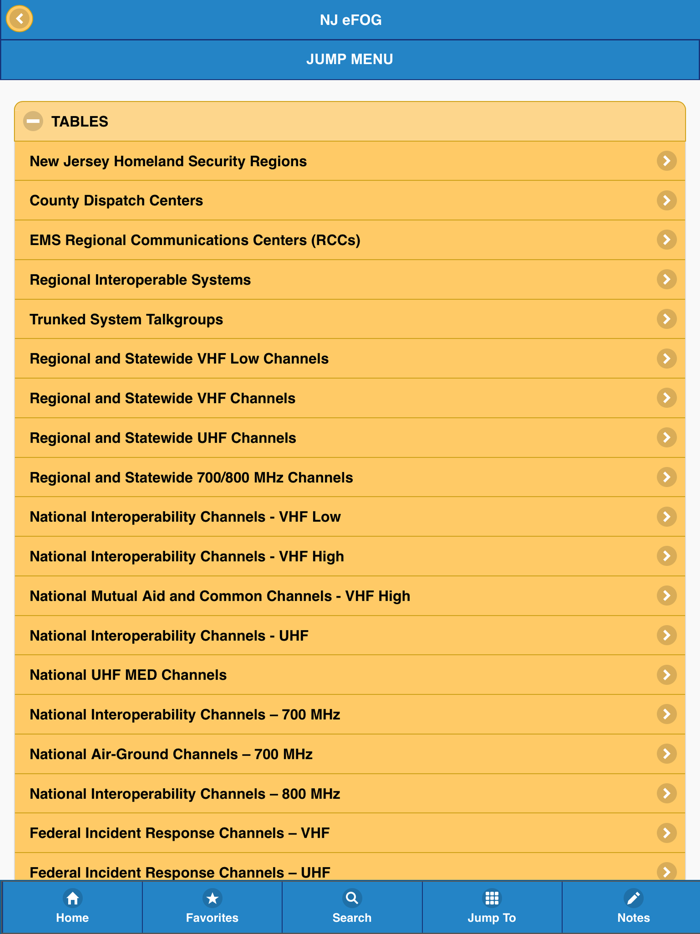Screen dimensions: 700x934
Task: Open Federal Incident Response Channels – UHF
Action: (350, 867)
